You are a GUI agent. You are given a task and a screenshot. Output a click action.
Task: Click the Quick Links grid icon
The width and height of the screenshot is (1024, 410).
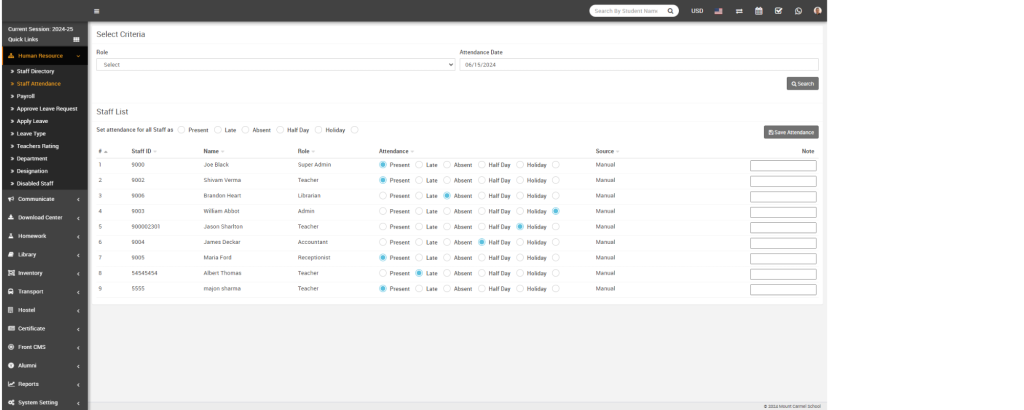coord(76,39)
